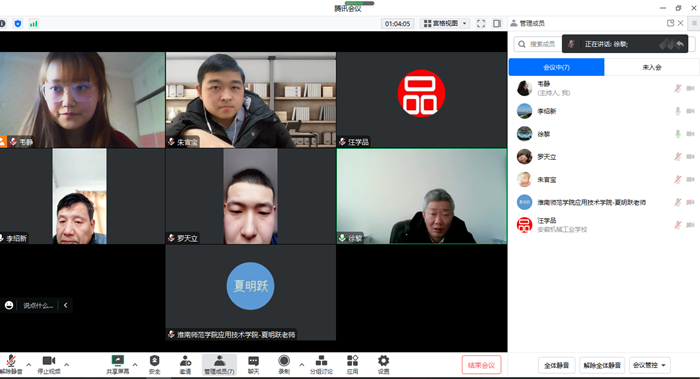700x379 pixels.
Task: Start recording with the record icon
Action: click(x=284, y=361)
